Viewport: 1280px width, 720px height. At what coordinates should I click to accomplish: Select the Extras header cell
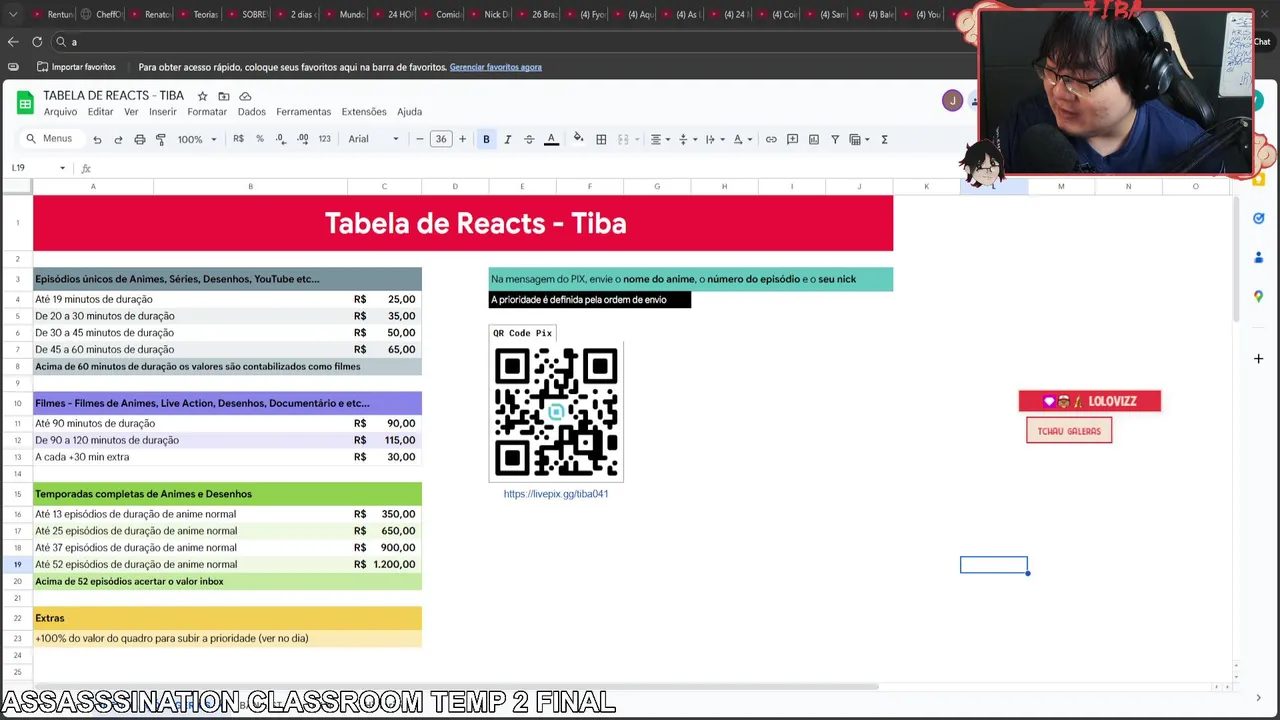(227, 618)
